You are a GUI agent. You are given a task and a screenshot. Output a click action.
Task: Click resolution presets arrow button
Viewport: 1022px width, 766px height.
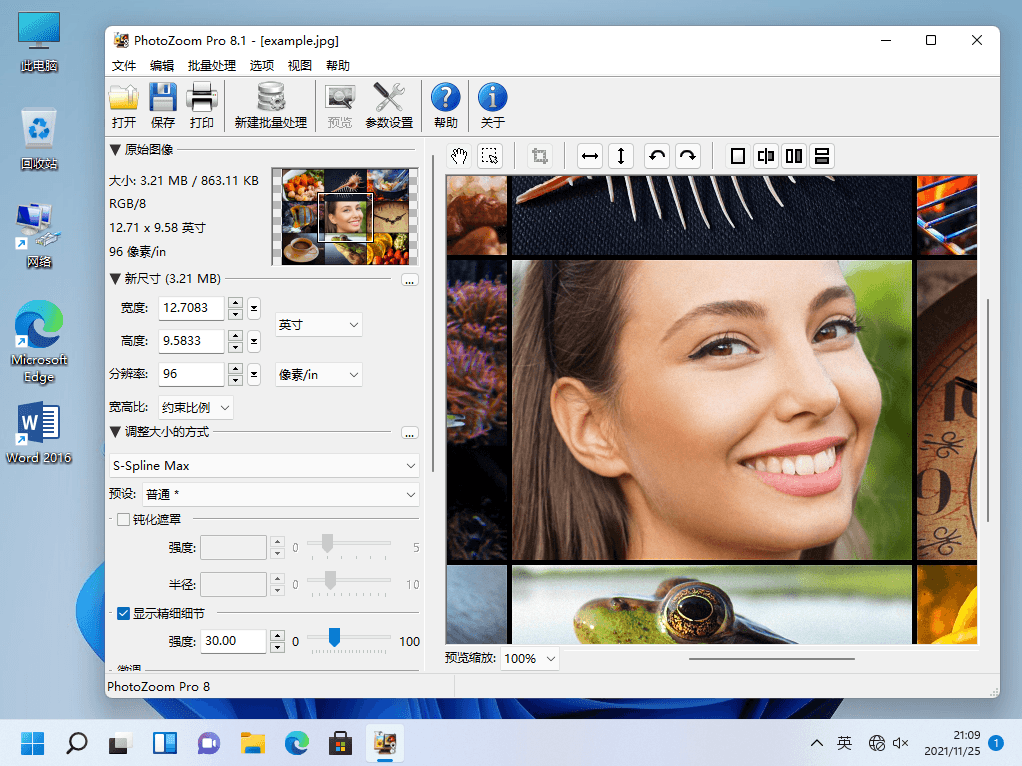(x=254, y=374)
